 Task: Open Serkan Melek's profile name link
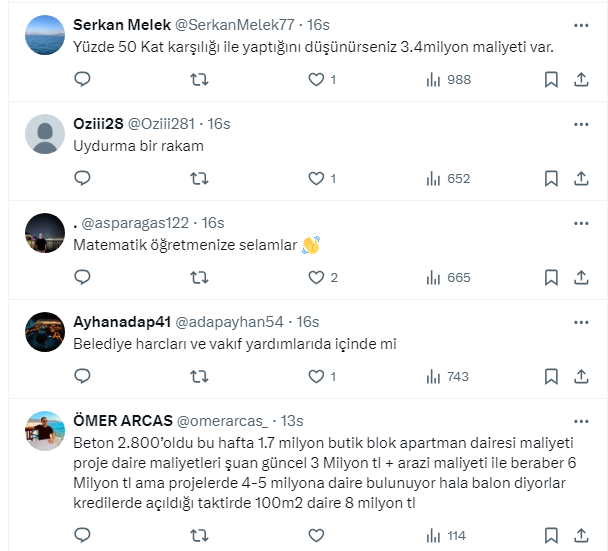(x=122, y=25)
